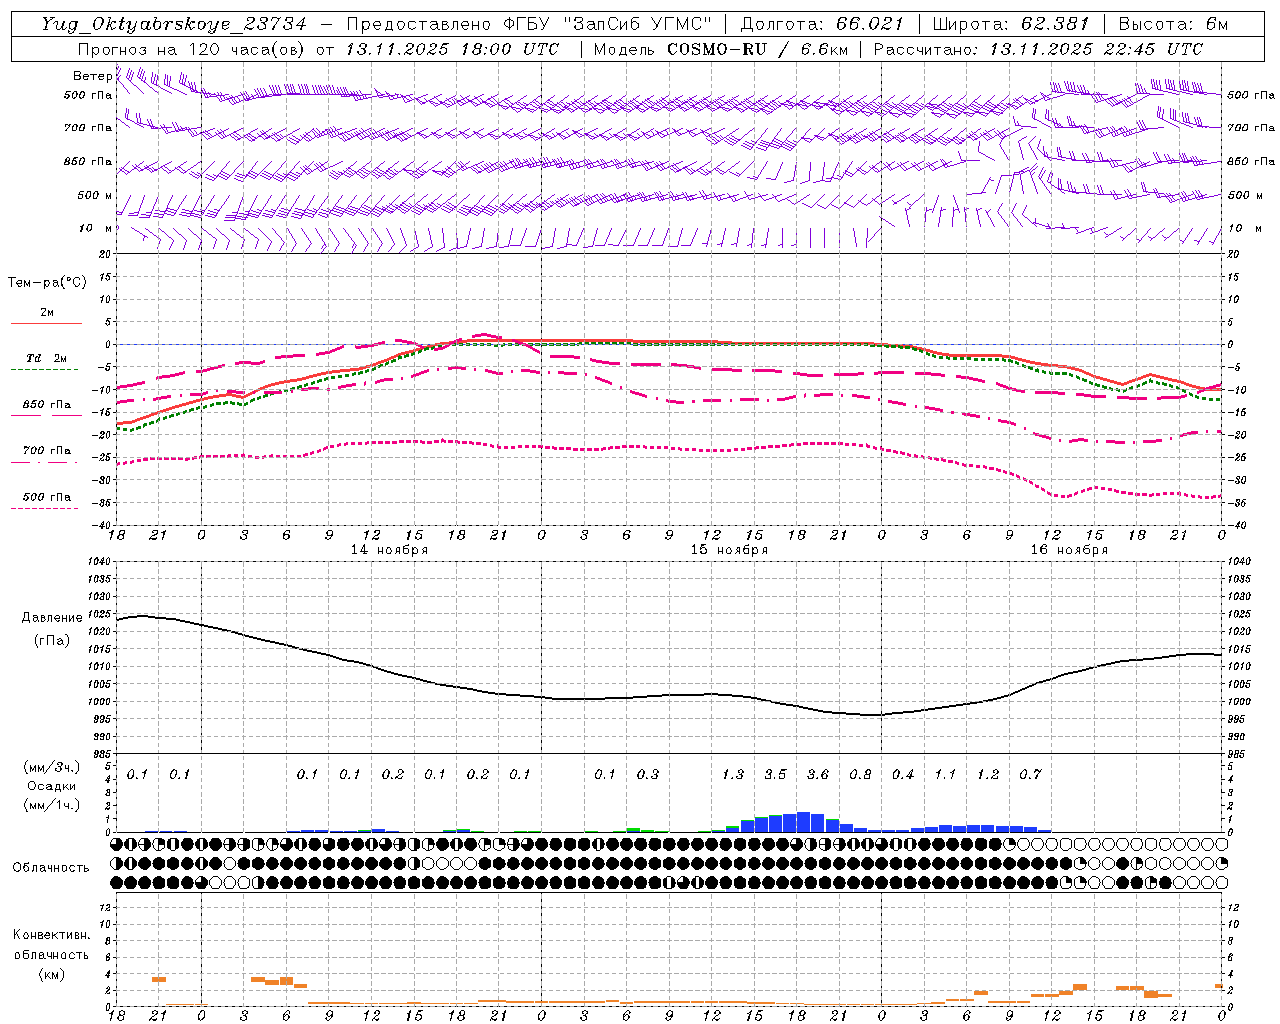The width and height of the screenshot is (1280, 1024).
Task: Click the 'Прогноз на 120 часа(ов)' text
Action: click(x=193, y=49)
